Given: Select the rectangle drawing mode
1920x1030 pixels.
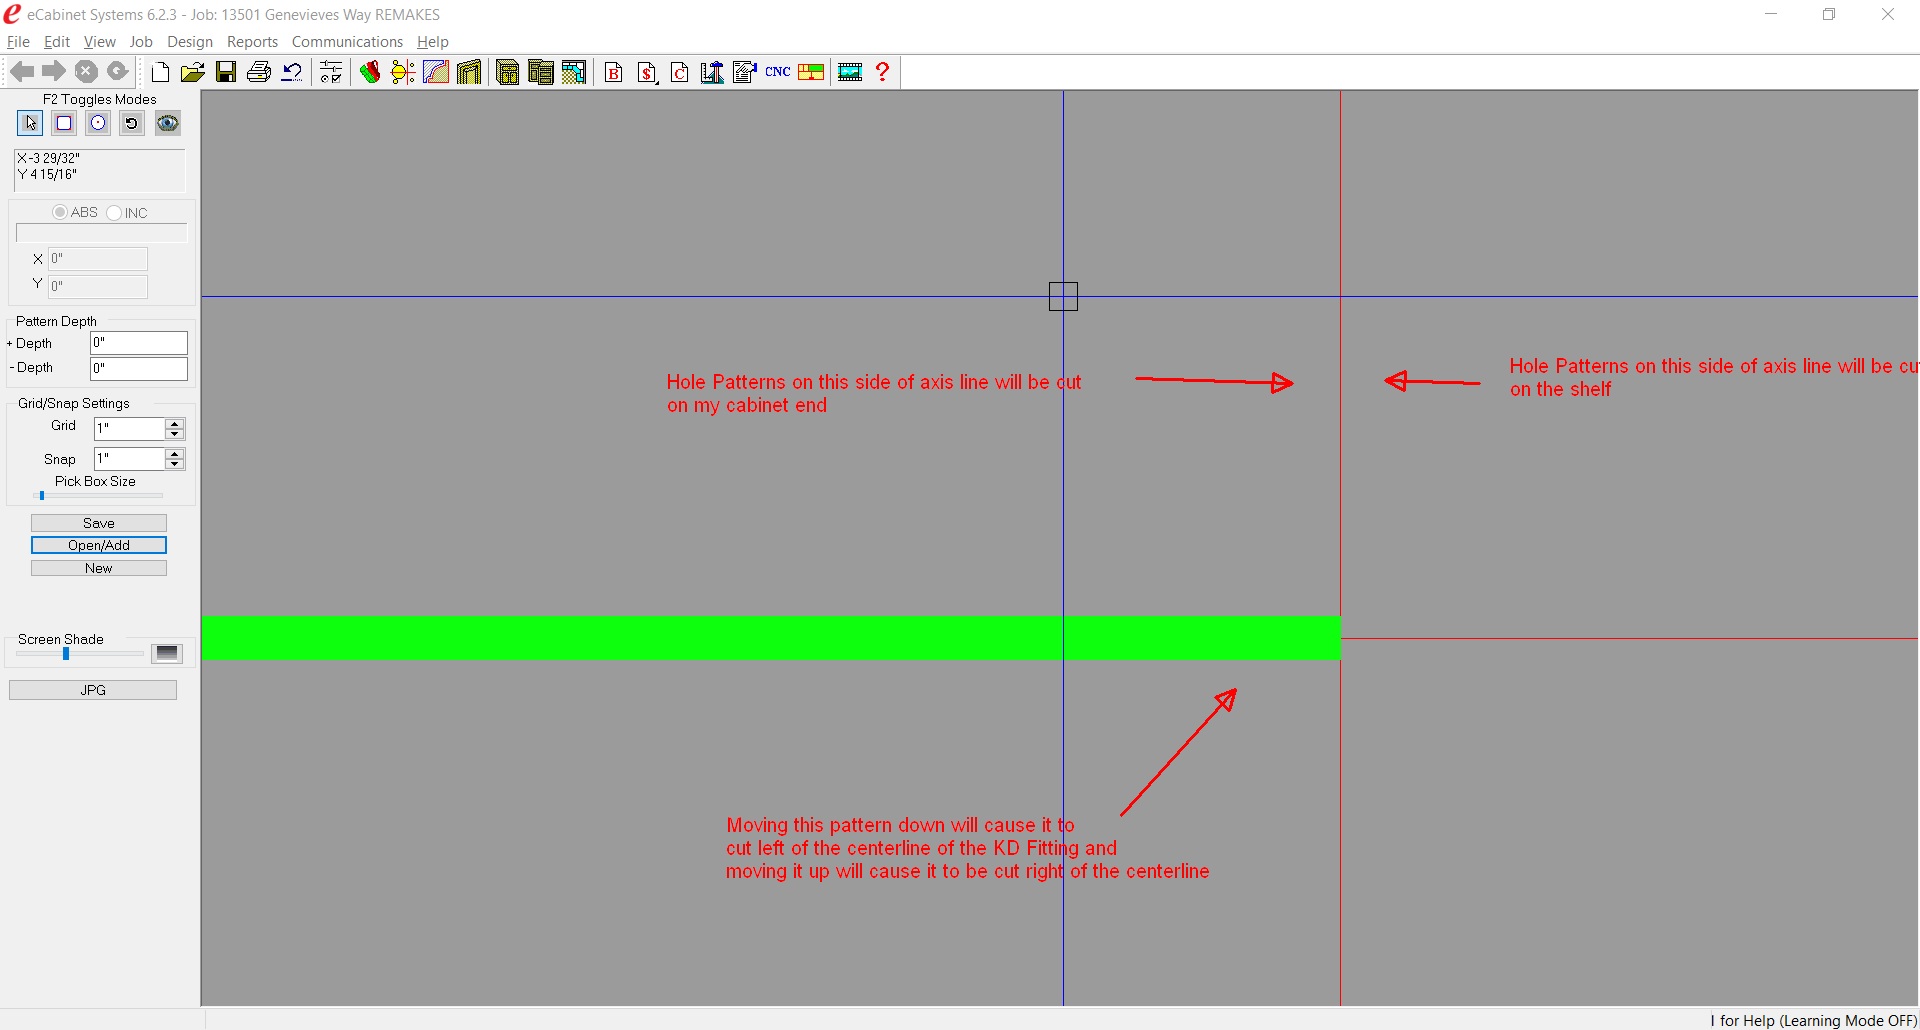Looking at the screenshot, I should pyautogui.click(x=64, y=123).
